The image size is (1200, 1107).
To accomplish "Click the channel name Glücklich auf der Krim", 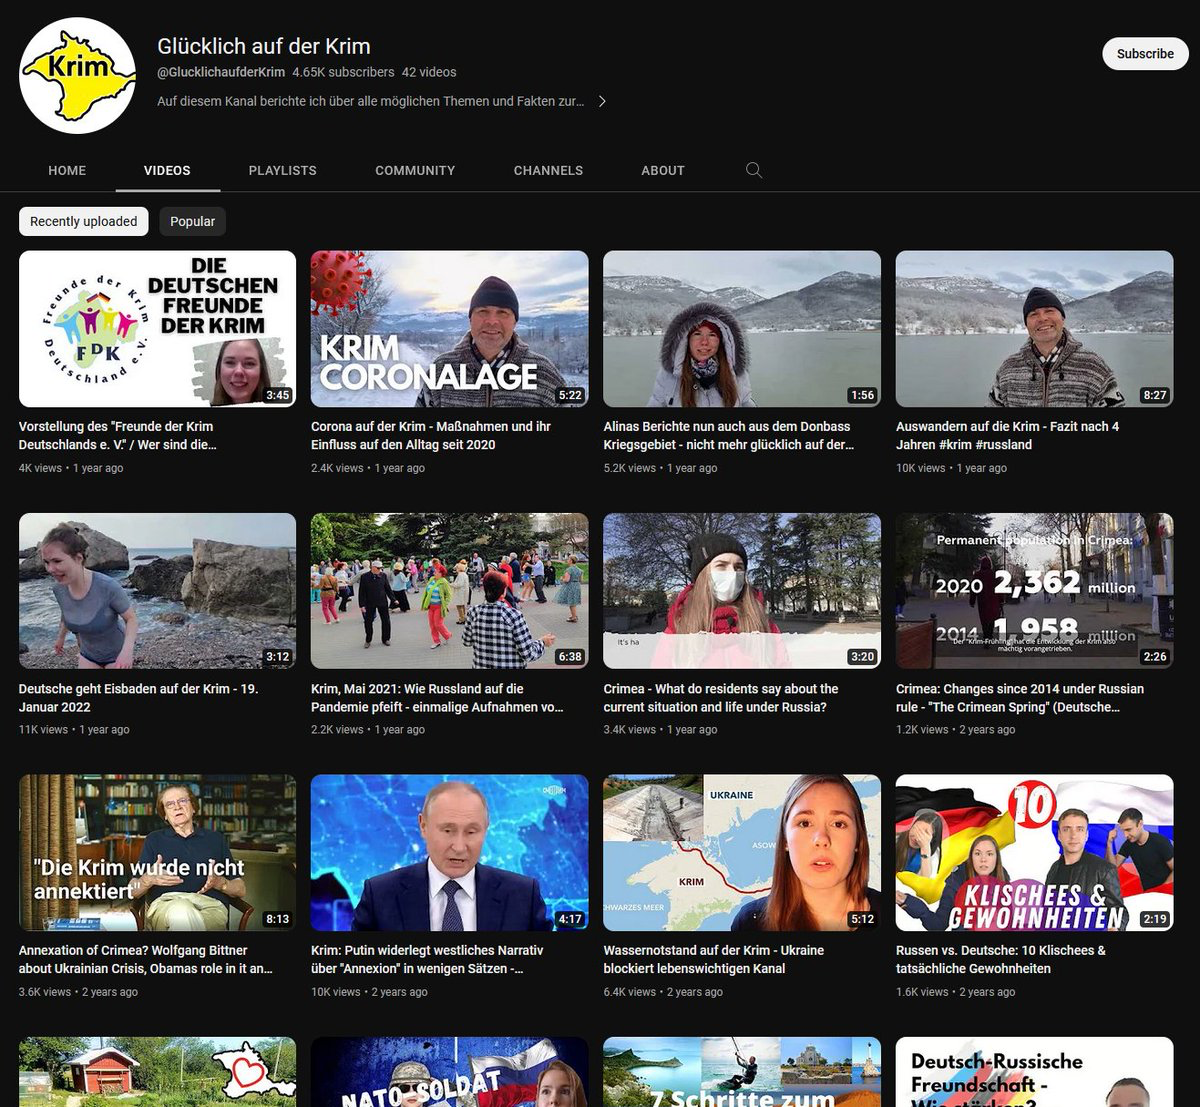I will click(264, 46).
